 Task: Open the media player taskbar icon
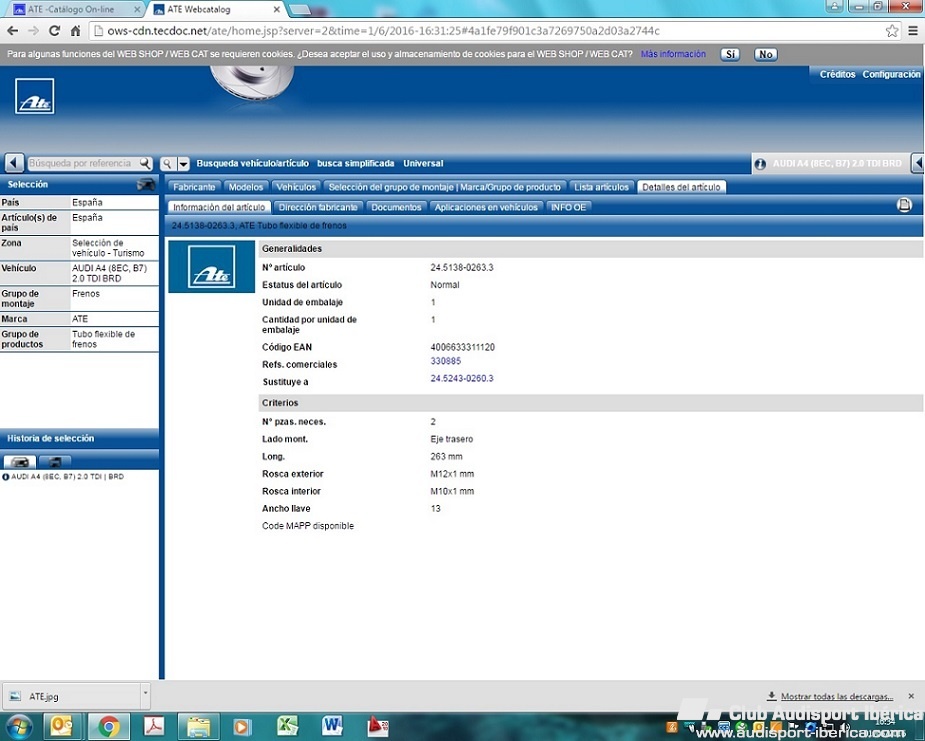click(242, 727)
